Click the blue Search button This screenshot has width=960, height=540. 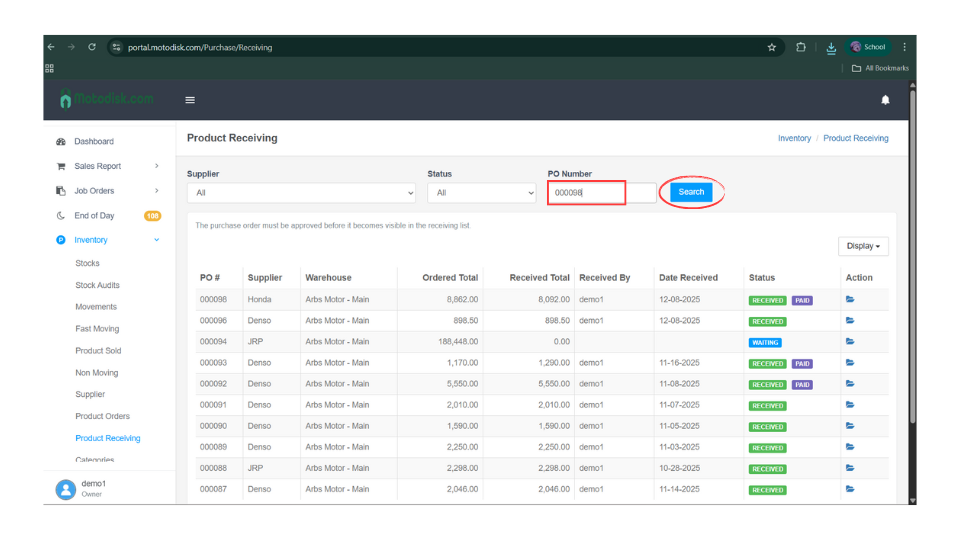[x=691, y=192]
